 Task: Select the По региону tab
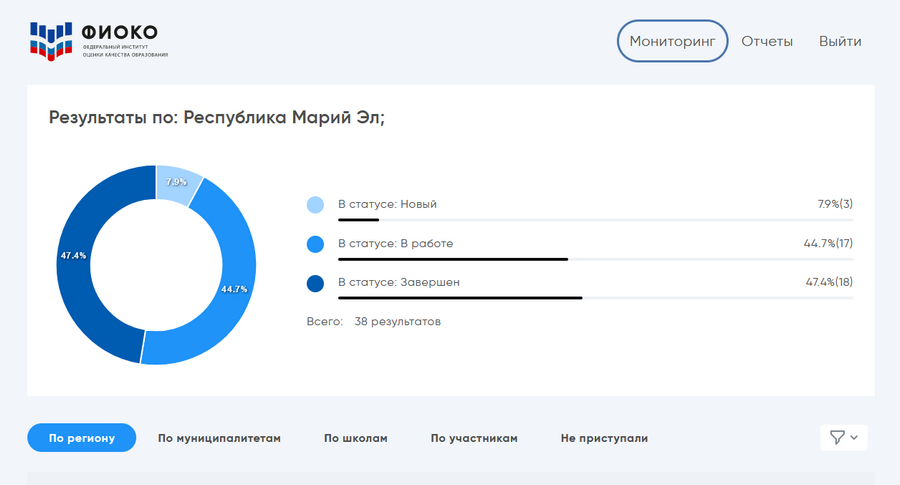click(x=81, y=438)
